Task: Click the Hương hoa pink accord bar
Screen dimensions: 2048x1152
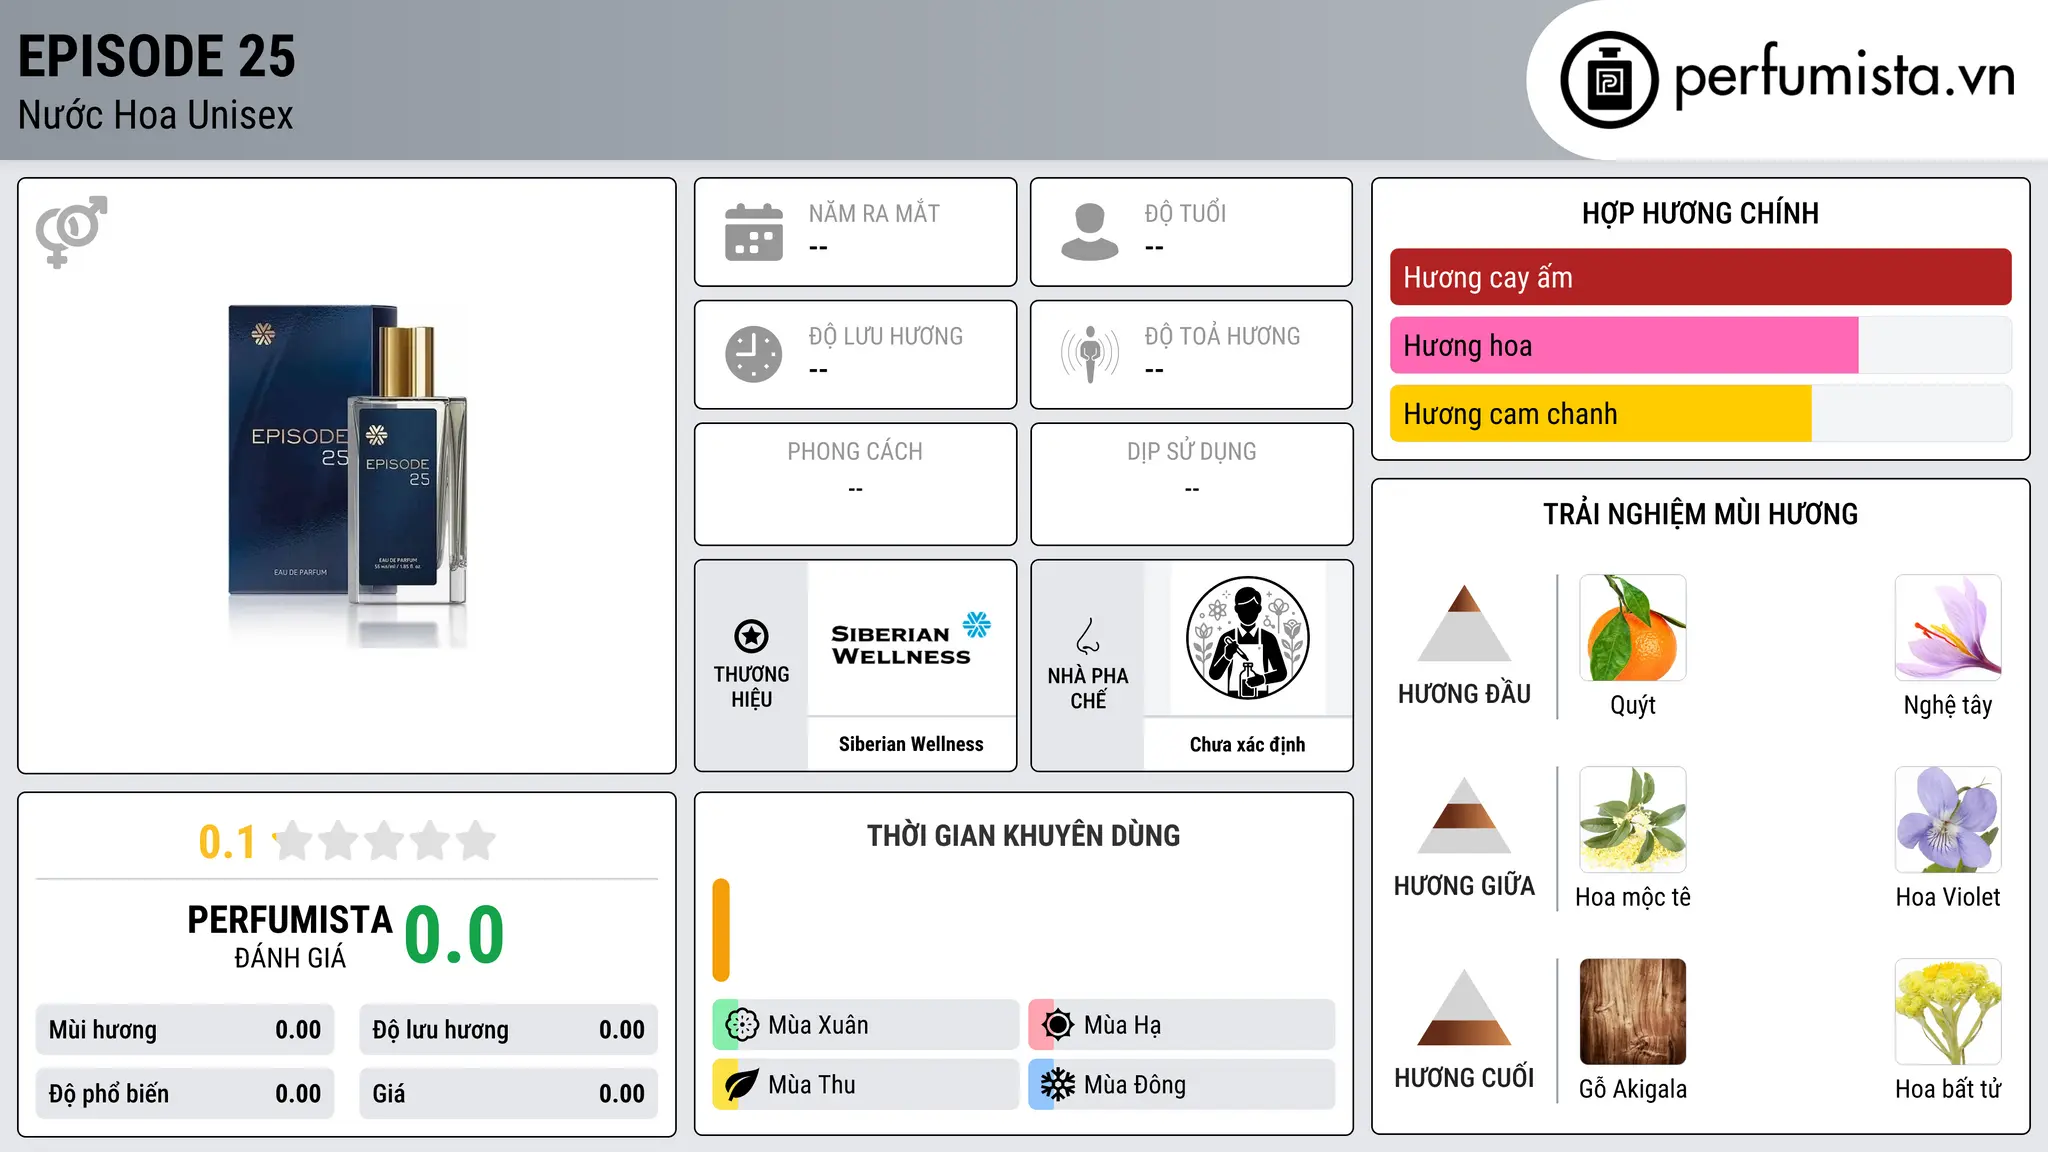Action: (1624, 345)
